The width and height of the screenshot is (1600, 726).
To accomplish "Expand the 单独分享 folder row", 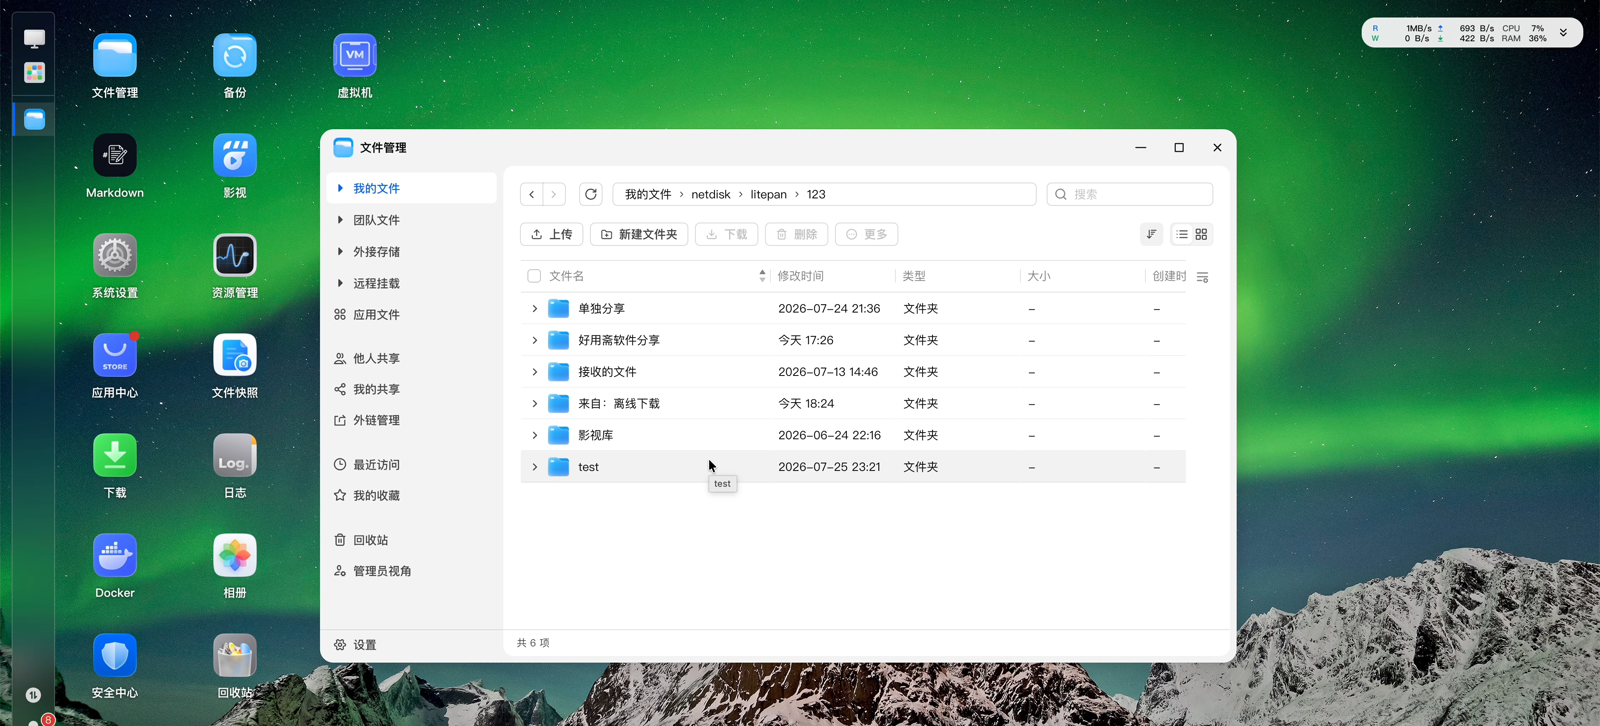I will click(535, 309).
